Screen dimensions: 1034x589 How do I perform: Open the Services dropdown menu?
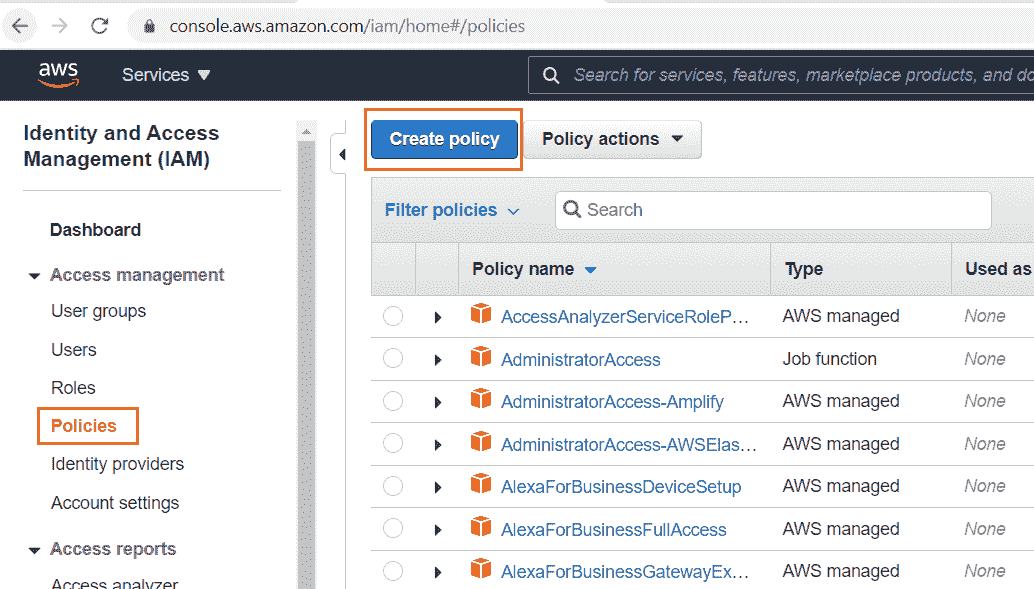click(x=166, y=75)
